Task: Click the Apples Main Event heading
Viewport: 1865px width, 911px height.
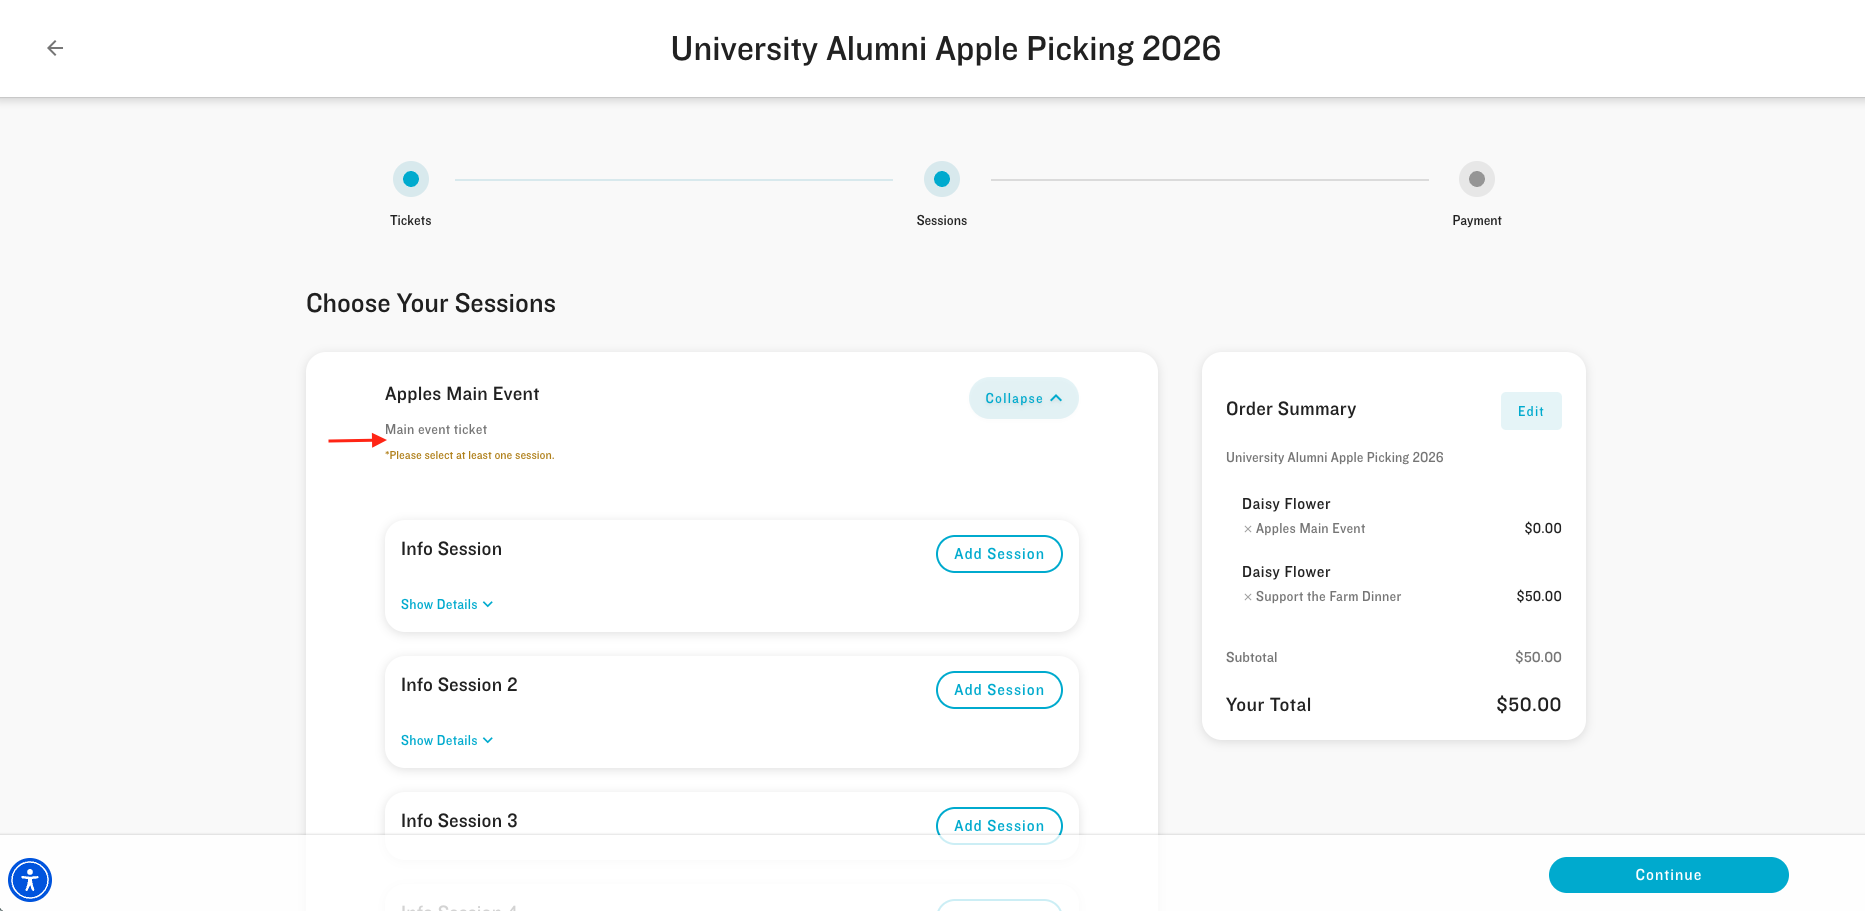Action: click(462, 394)
